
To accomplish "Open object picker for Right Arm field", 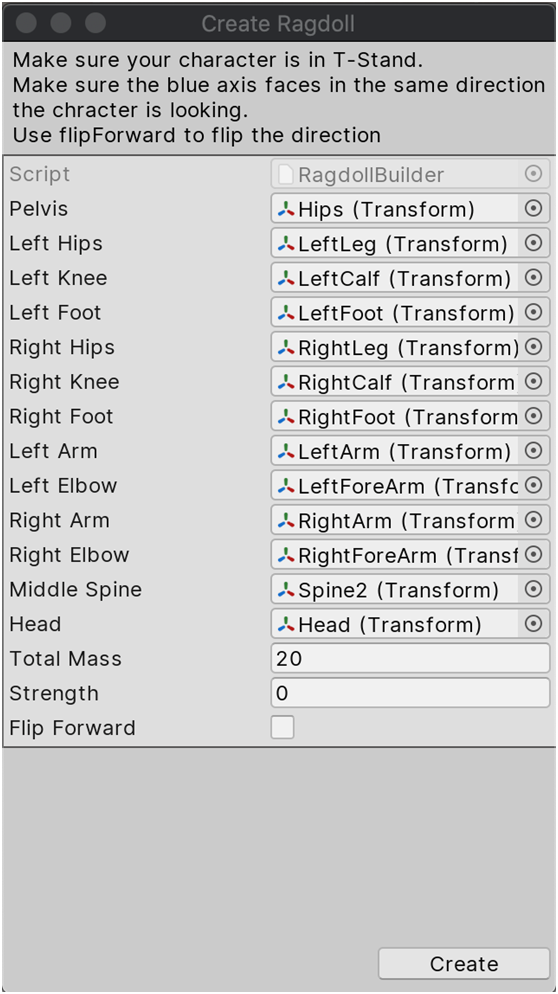I will click(534, 520).
